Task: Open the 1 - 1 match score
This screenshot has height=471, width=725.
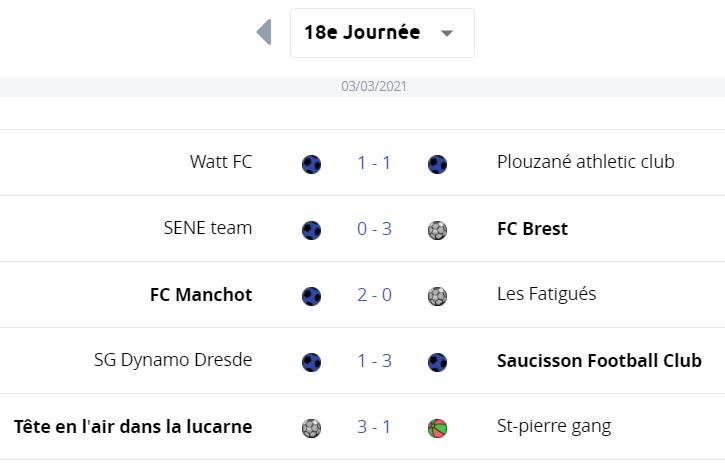Action: (x=375, y=163)
